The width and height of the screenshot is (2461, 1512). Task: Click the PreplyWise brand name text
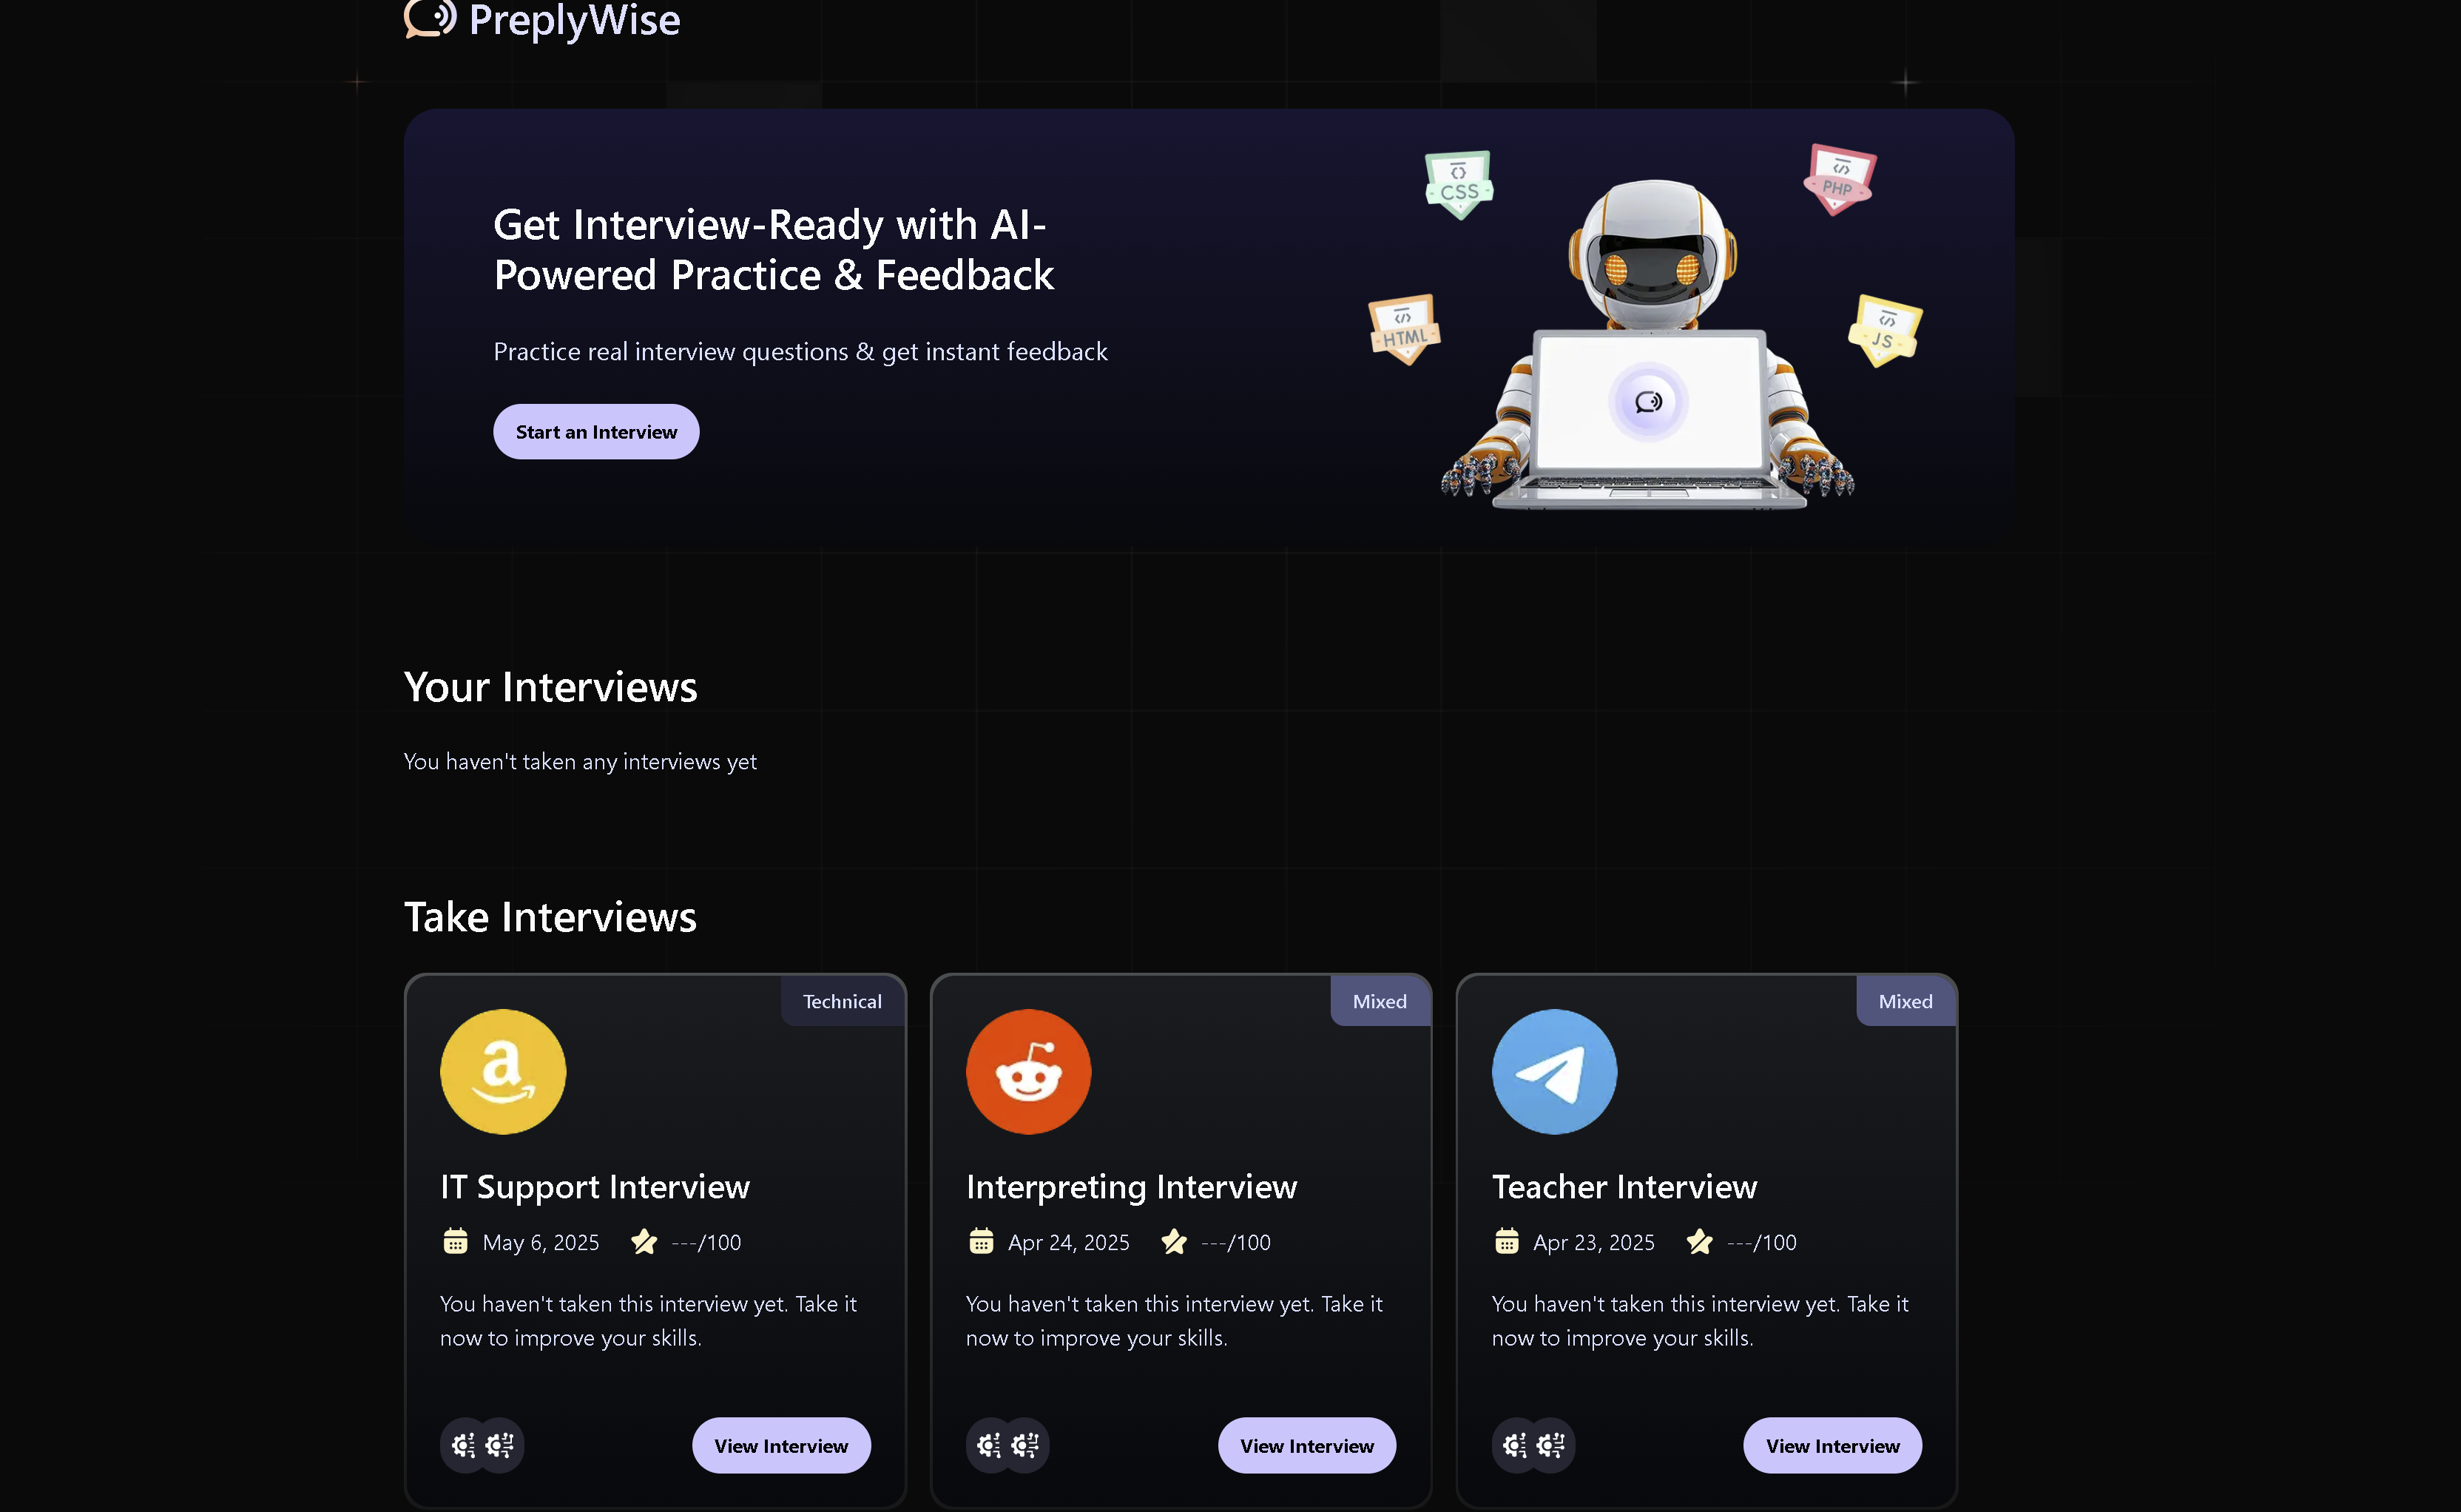pyautogui.click(x=574, y=20)
